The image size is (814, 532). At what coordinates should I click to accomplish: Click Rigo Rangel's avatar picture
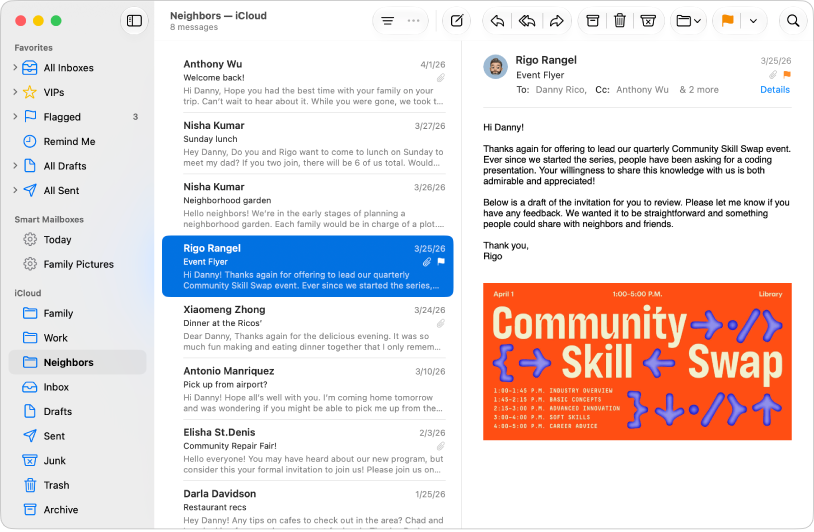(495, 66)
